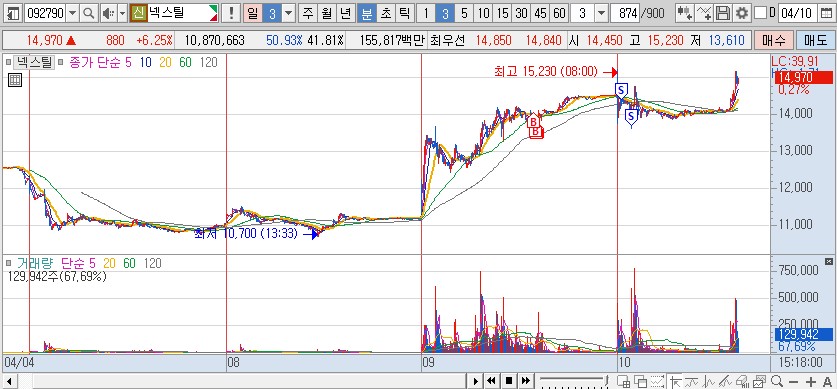Select the 초 second chart tab
This screenshot has width=837, height=389.
pos(385,13)
